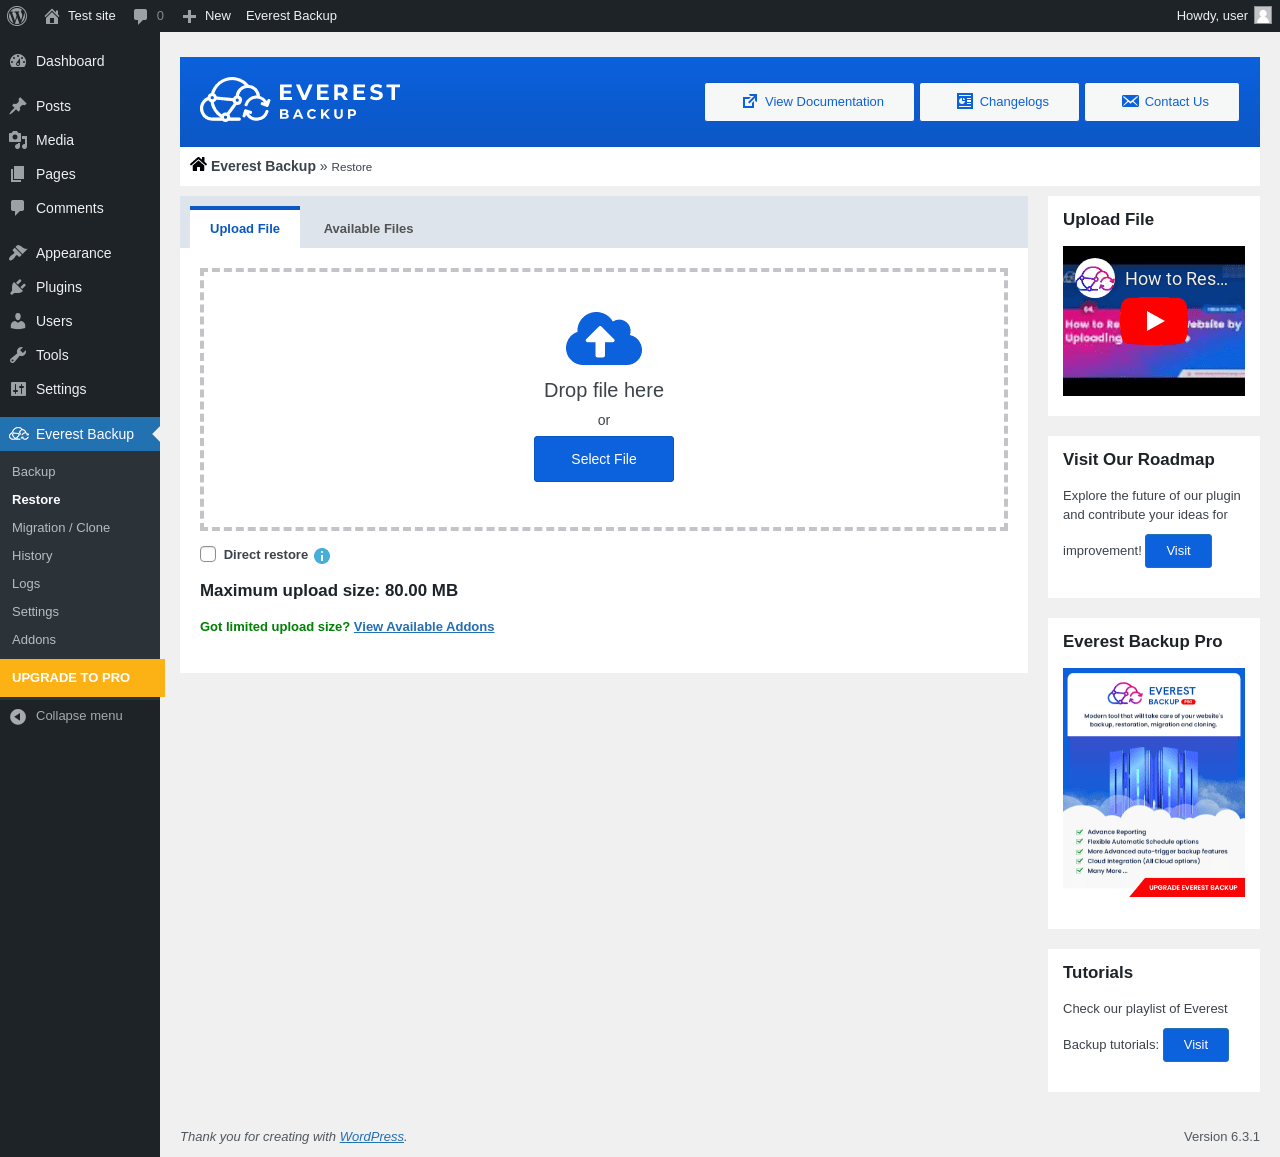Click the WordPress logo icon in admin bar
Viewport: 1280px width, 1157px height.
coord(17,16)
